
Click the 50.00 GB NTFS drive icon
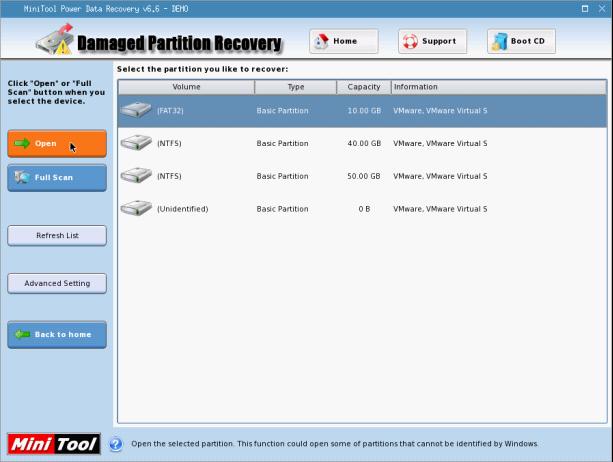click(x=136, y=175)
